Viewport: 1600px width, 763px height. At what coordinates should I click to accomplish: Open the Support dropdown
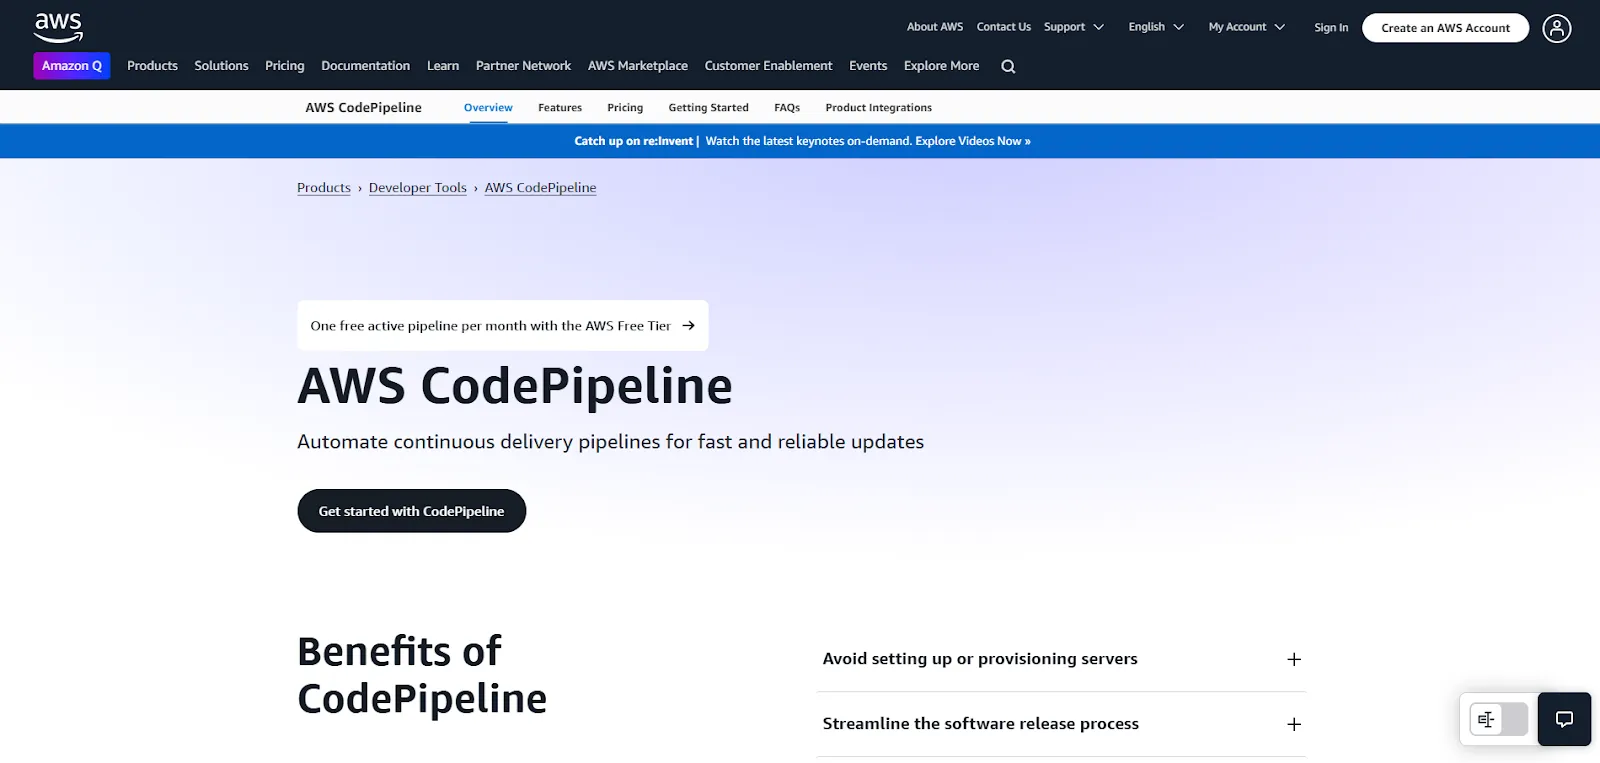pyautogui.click(x=1073, y=27)
